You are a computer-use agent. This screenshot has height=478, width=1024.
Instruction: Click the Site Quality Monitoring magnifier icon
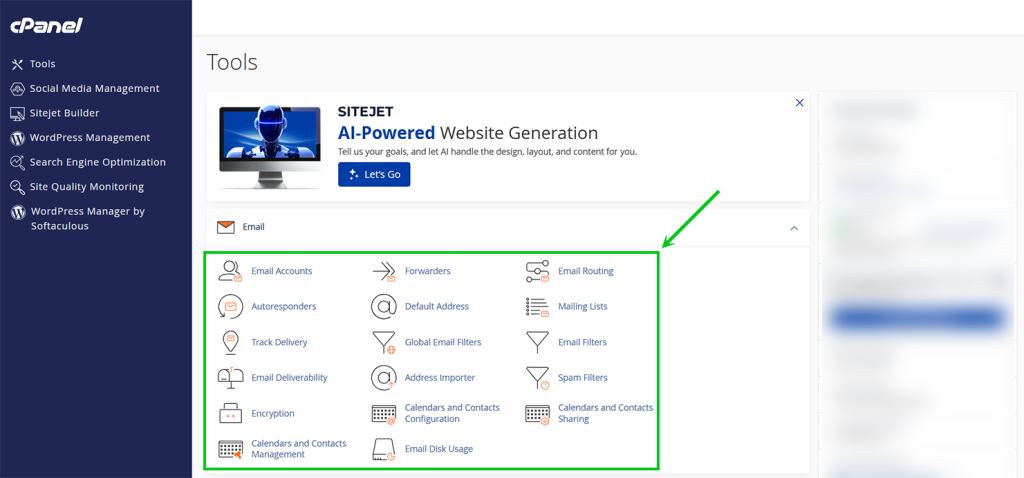pyautogui.click(x=17, y=187)
